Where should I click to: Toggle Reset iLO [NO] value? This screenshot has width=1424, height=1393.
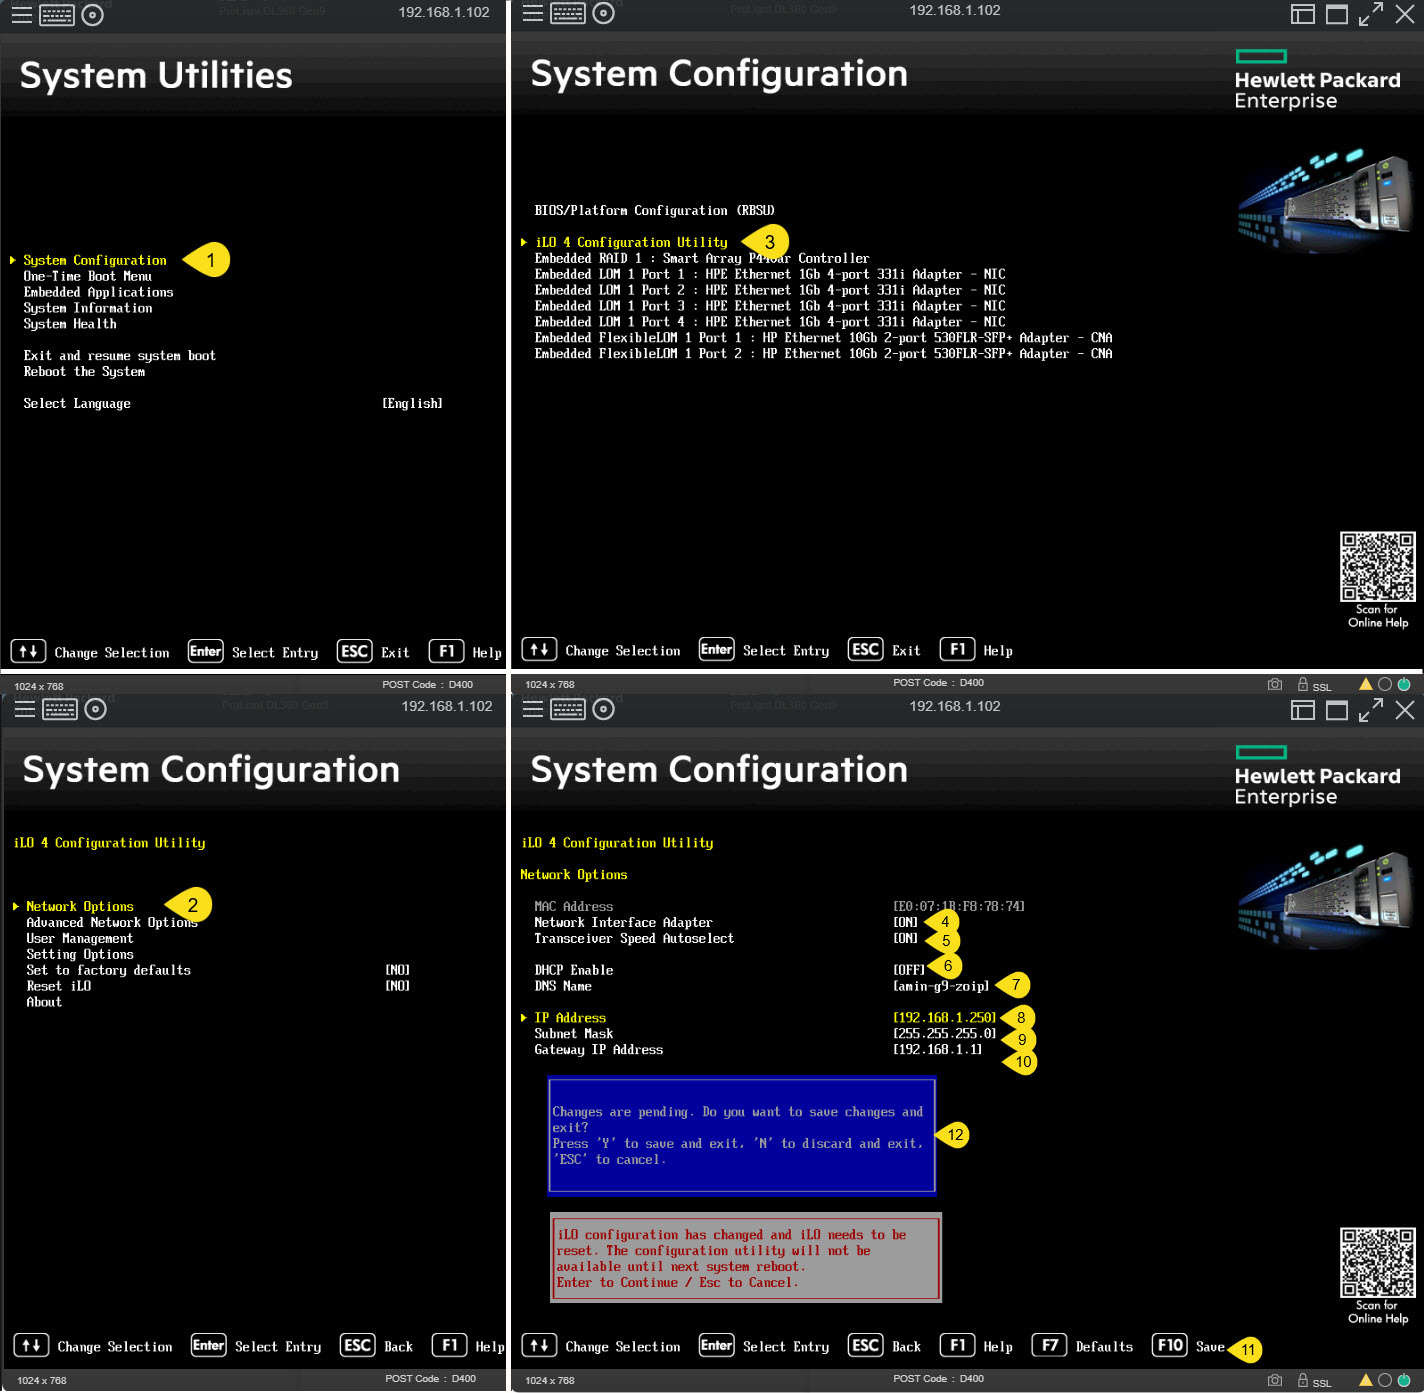[x=398, y=987]
